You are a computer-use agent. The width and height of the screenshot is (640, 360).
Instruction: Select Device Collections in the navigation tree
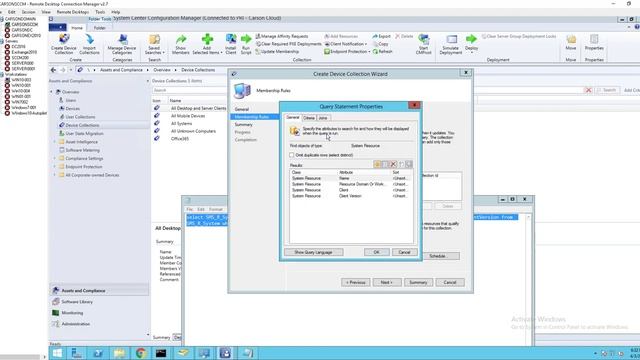(x=82, y=125)
